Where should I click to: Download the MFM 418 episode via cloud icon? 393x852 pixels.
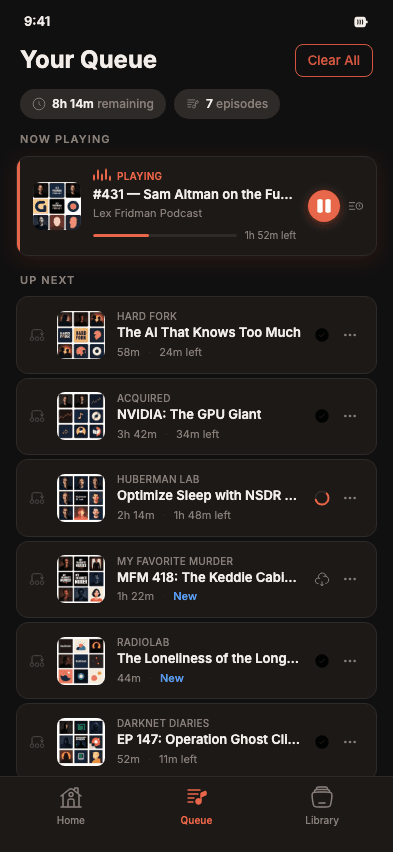[x=322, y=579]
